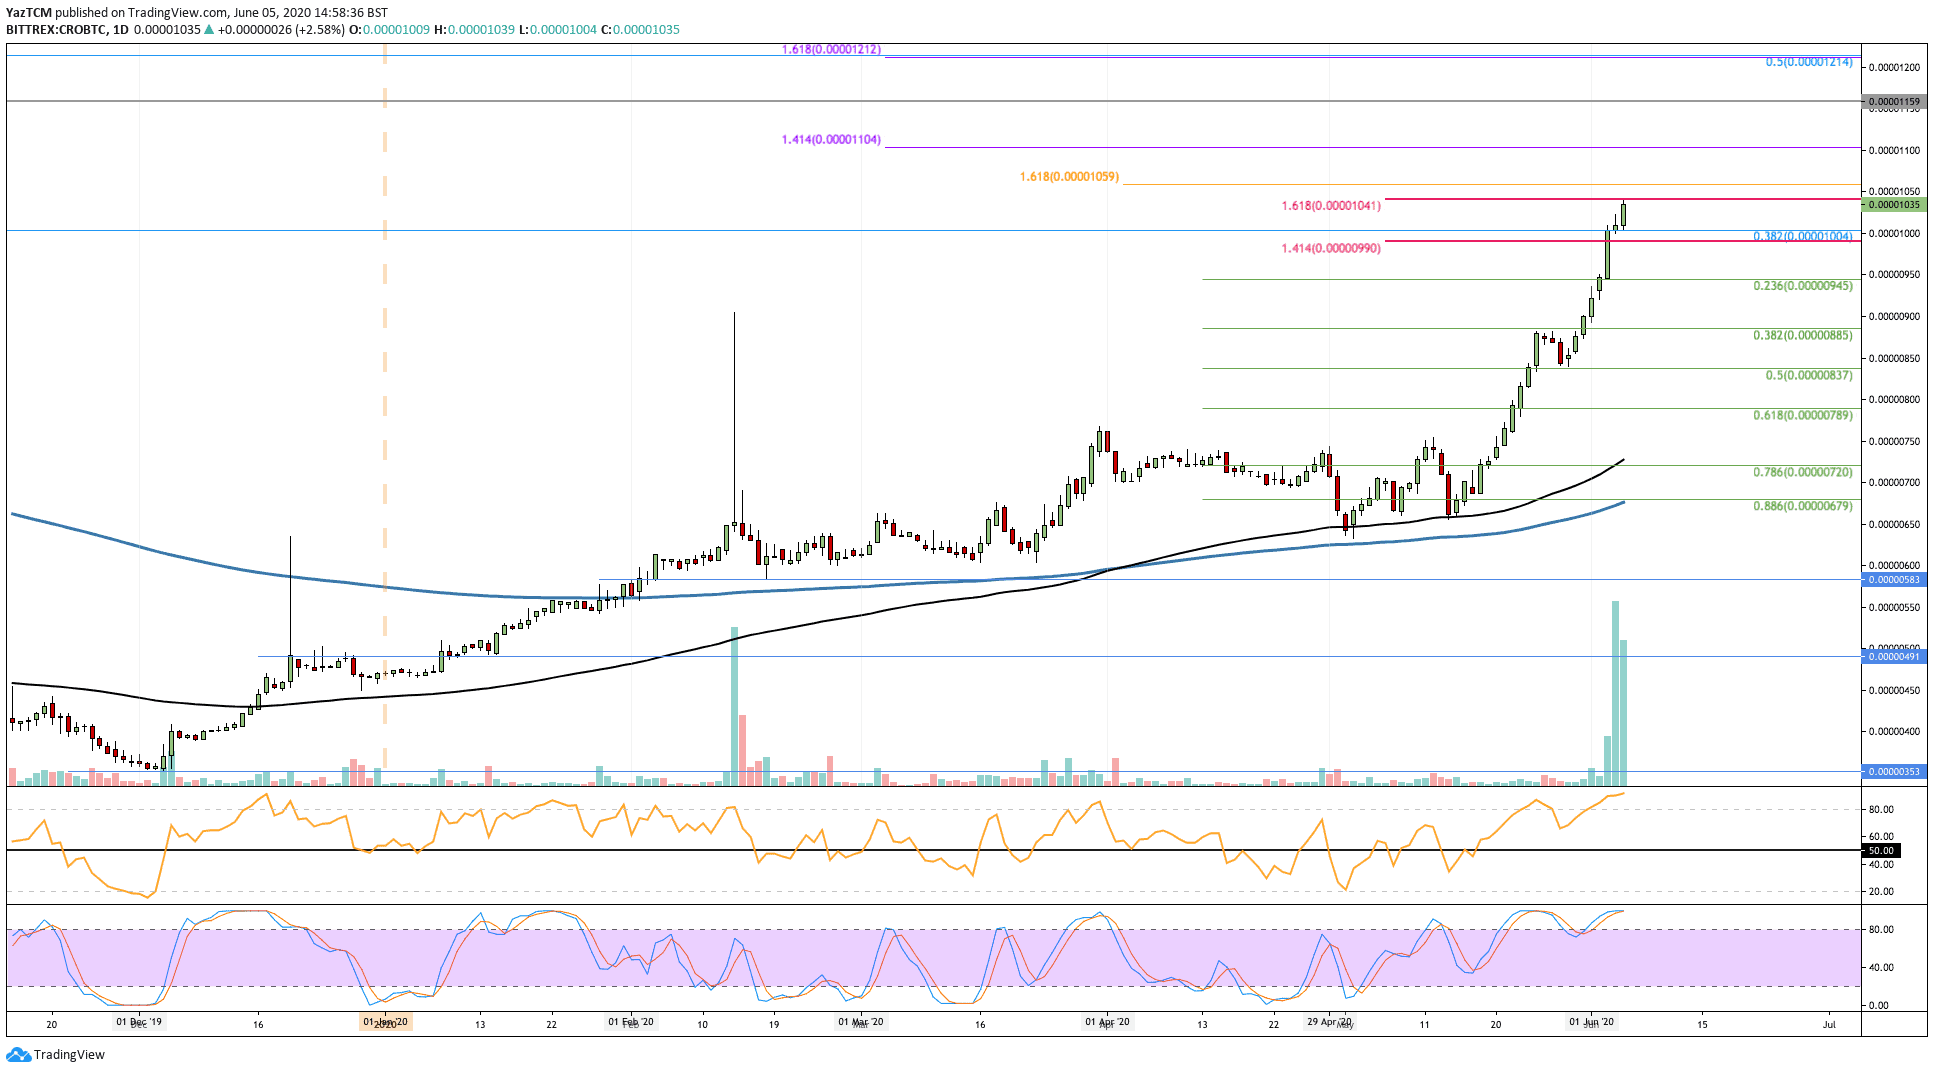Click the 01 Apr '20 date marker
The height and width of the screenshot is (1073, 1934).
click(1107, 1023)
